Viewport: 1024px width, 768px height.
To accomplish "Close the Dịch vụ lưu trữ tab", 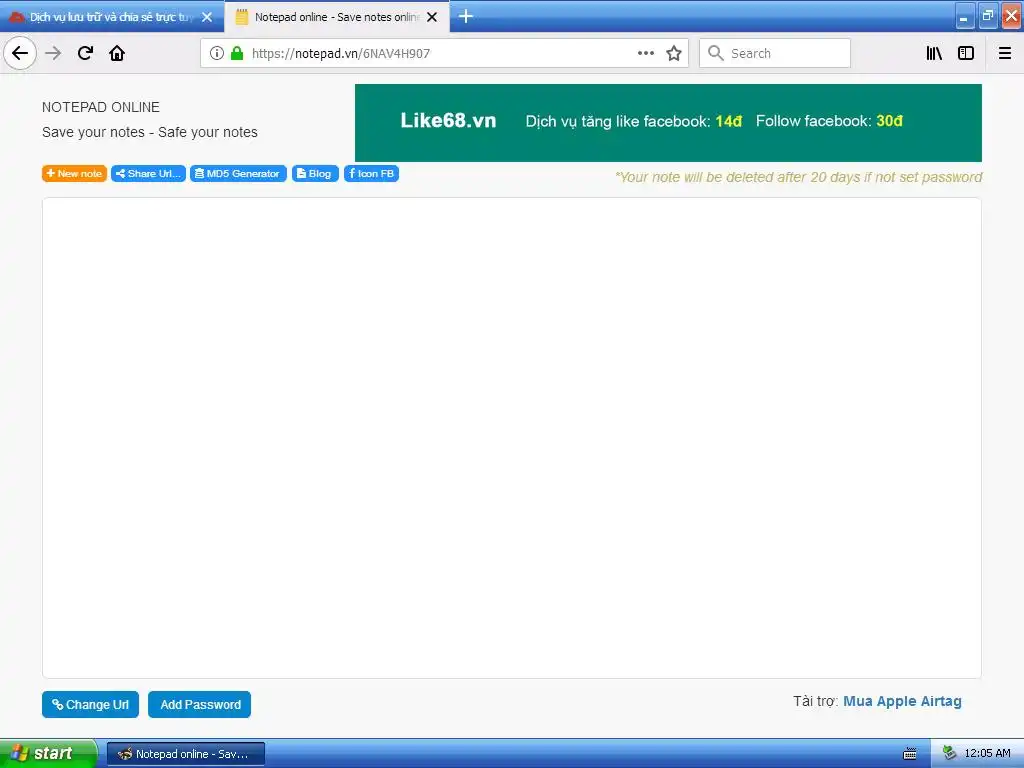I will [207, 17].
